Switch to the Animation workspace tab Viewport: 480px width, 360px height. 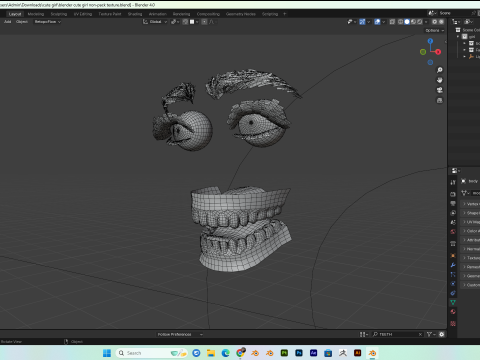click(157, 14)
